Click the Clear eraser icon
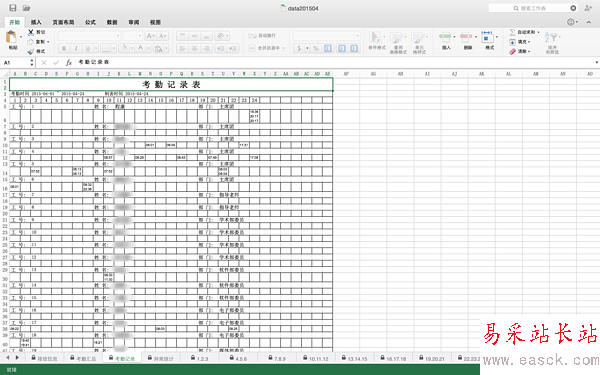The height and width of the screenshot is (375, 600). 512,51
